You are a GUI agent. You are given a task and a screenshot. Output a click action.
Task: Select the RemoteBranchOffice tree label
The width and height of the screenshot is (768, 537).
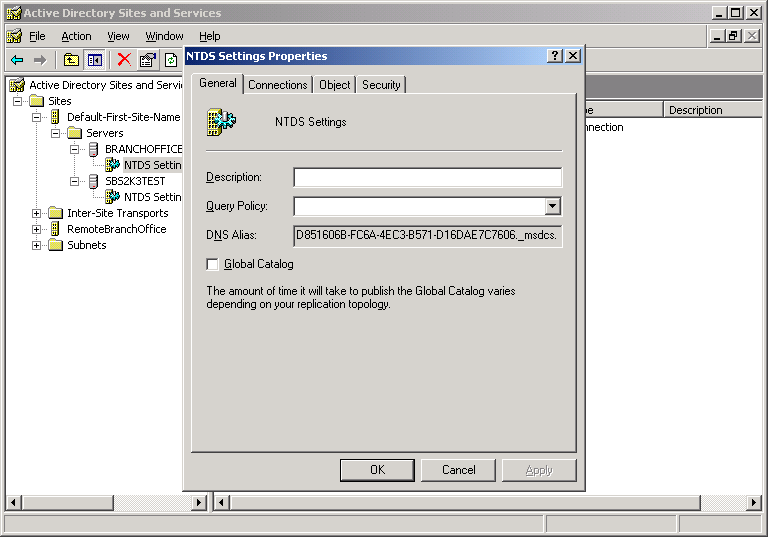point(117,229)
